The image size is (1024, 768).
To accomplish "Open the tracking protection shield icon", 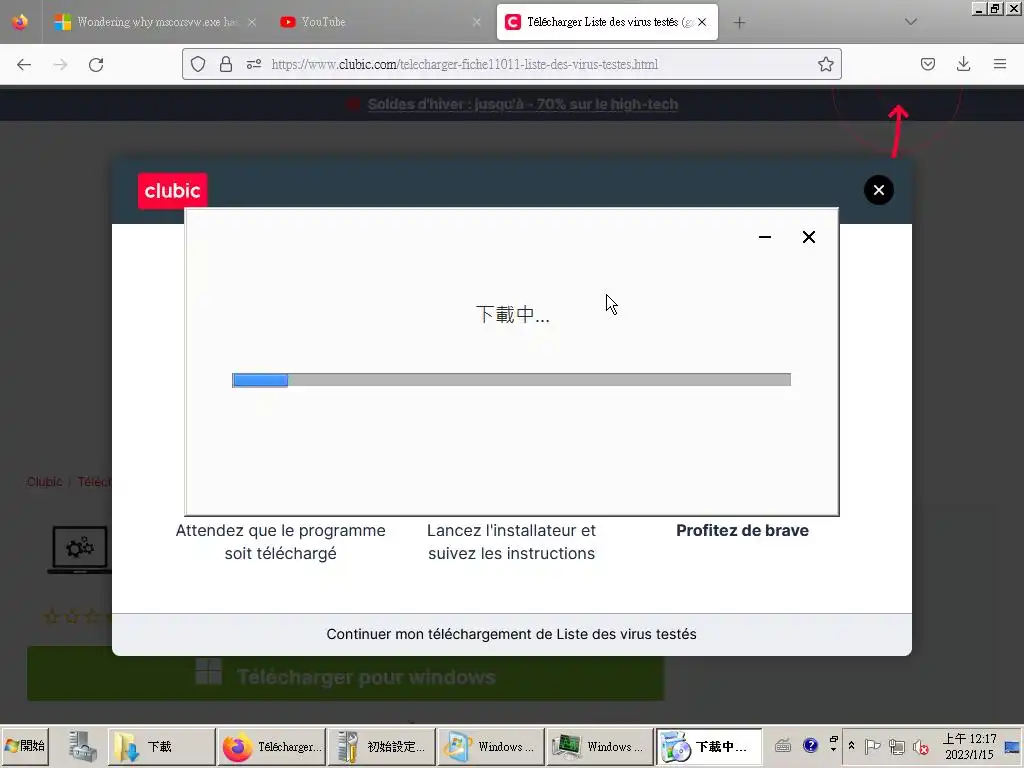I will [198, 64].
